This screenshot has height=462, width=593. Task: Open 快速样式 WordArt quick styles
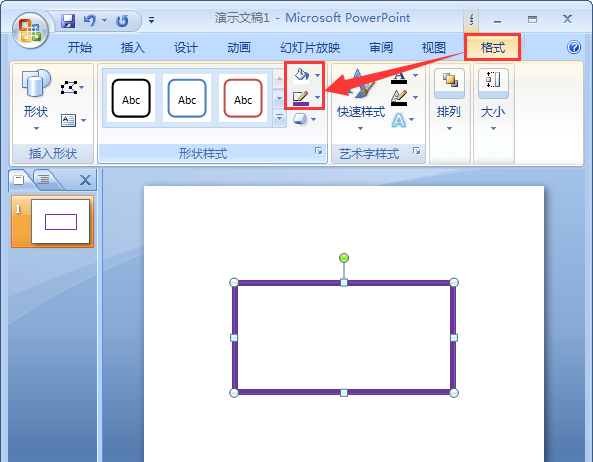pyautogui.click(x=361, y=100)
